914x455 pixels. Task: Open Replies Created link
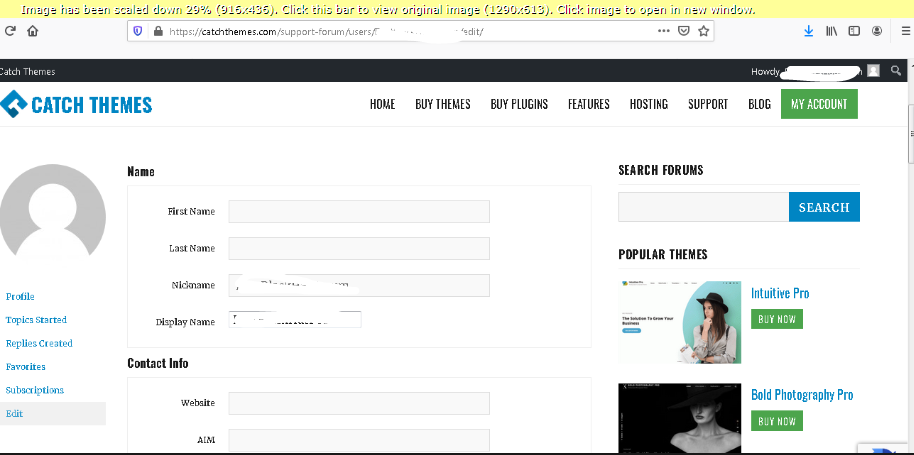coord(39,343)
